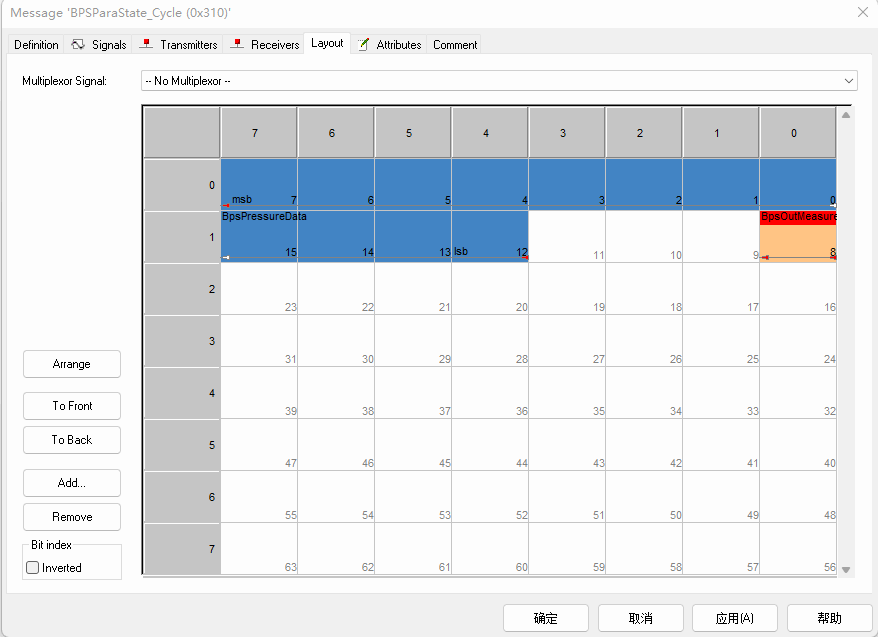Image resolution: width=878 pixels, height=637 pixels.
Task: Click column header 0
Action: 797,133
